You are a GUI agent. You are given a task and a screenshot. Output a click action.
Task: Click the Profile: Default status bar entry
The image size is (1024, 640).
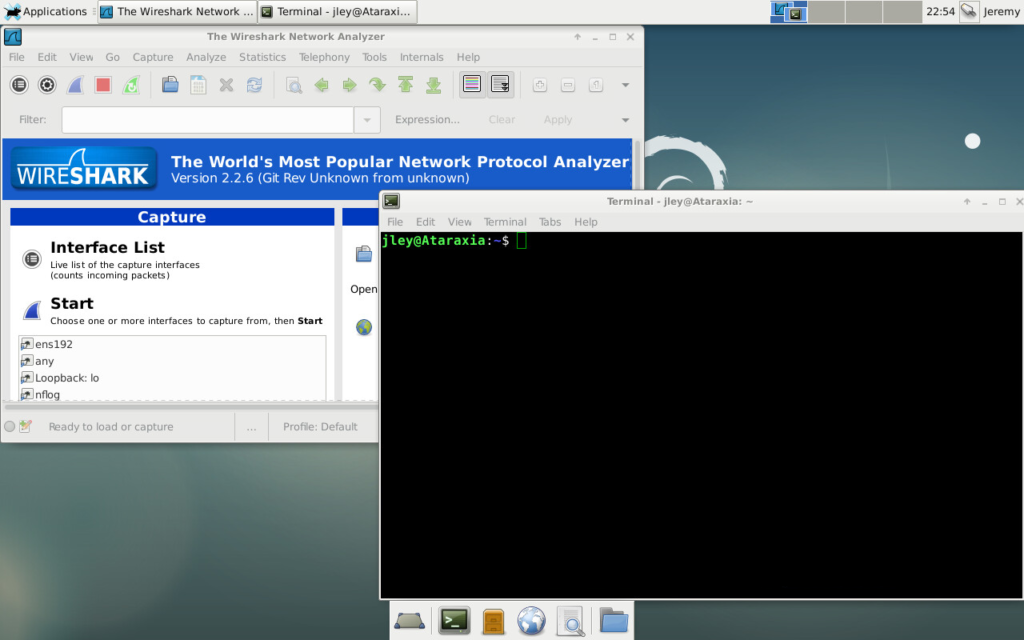[x=320, y=426]
